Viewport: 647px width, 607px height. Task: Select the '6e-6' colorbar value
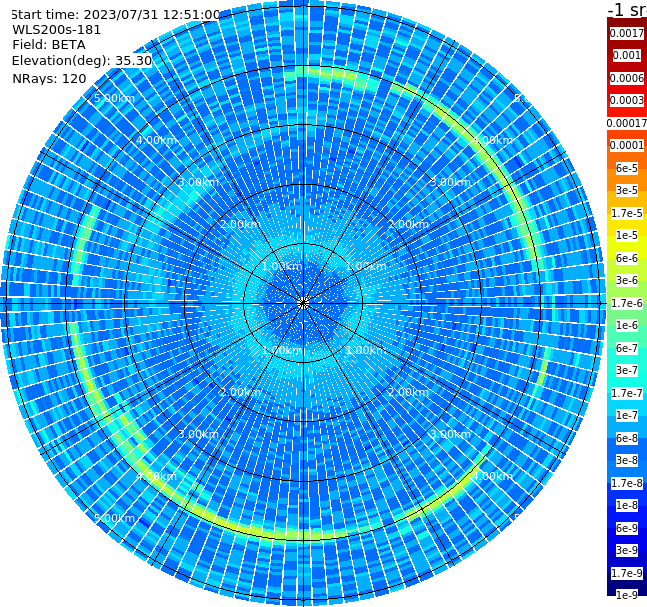[627, 258]
